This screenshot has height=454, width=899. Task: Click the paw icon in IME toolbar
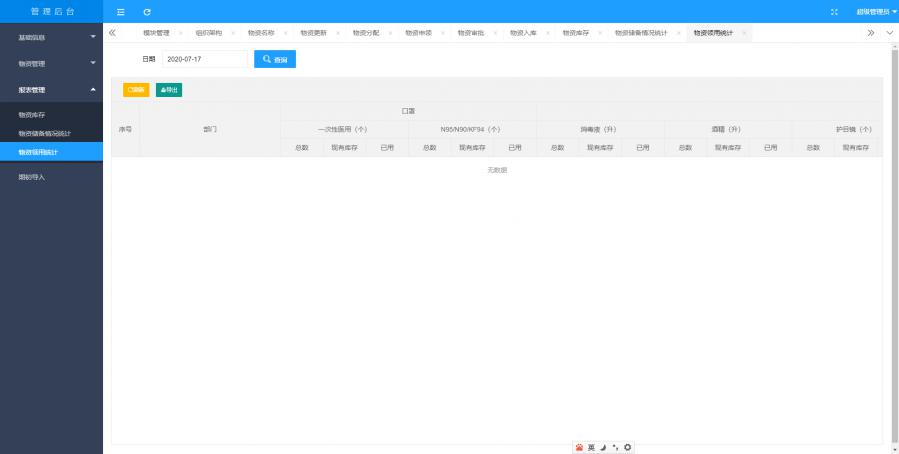pos(579,447)
